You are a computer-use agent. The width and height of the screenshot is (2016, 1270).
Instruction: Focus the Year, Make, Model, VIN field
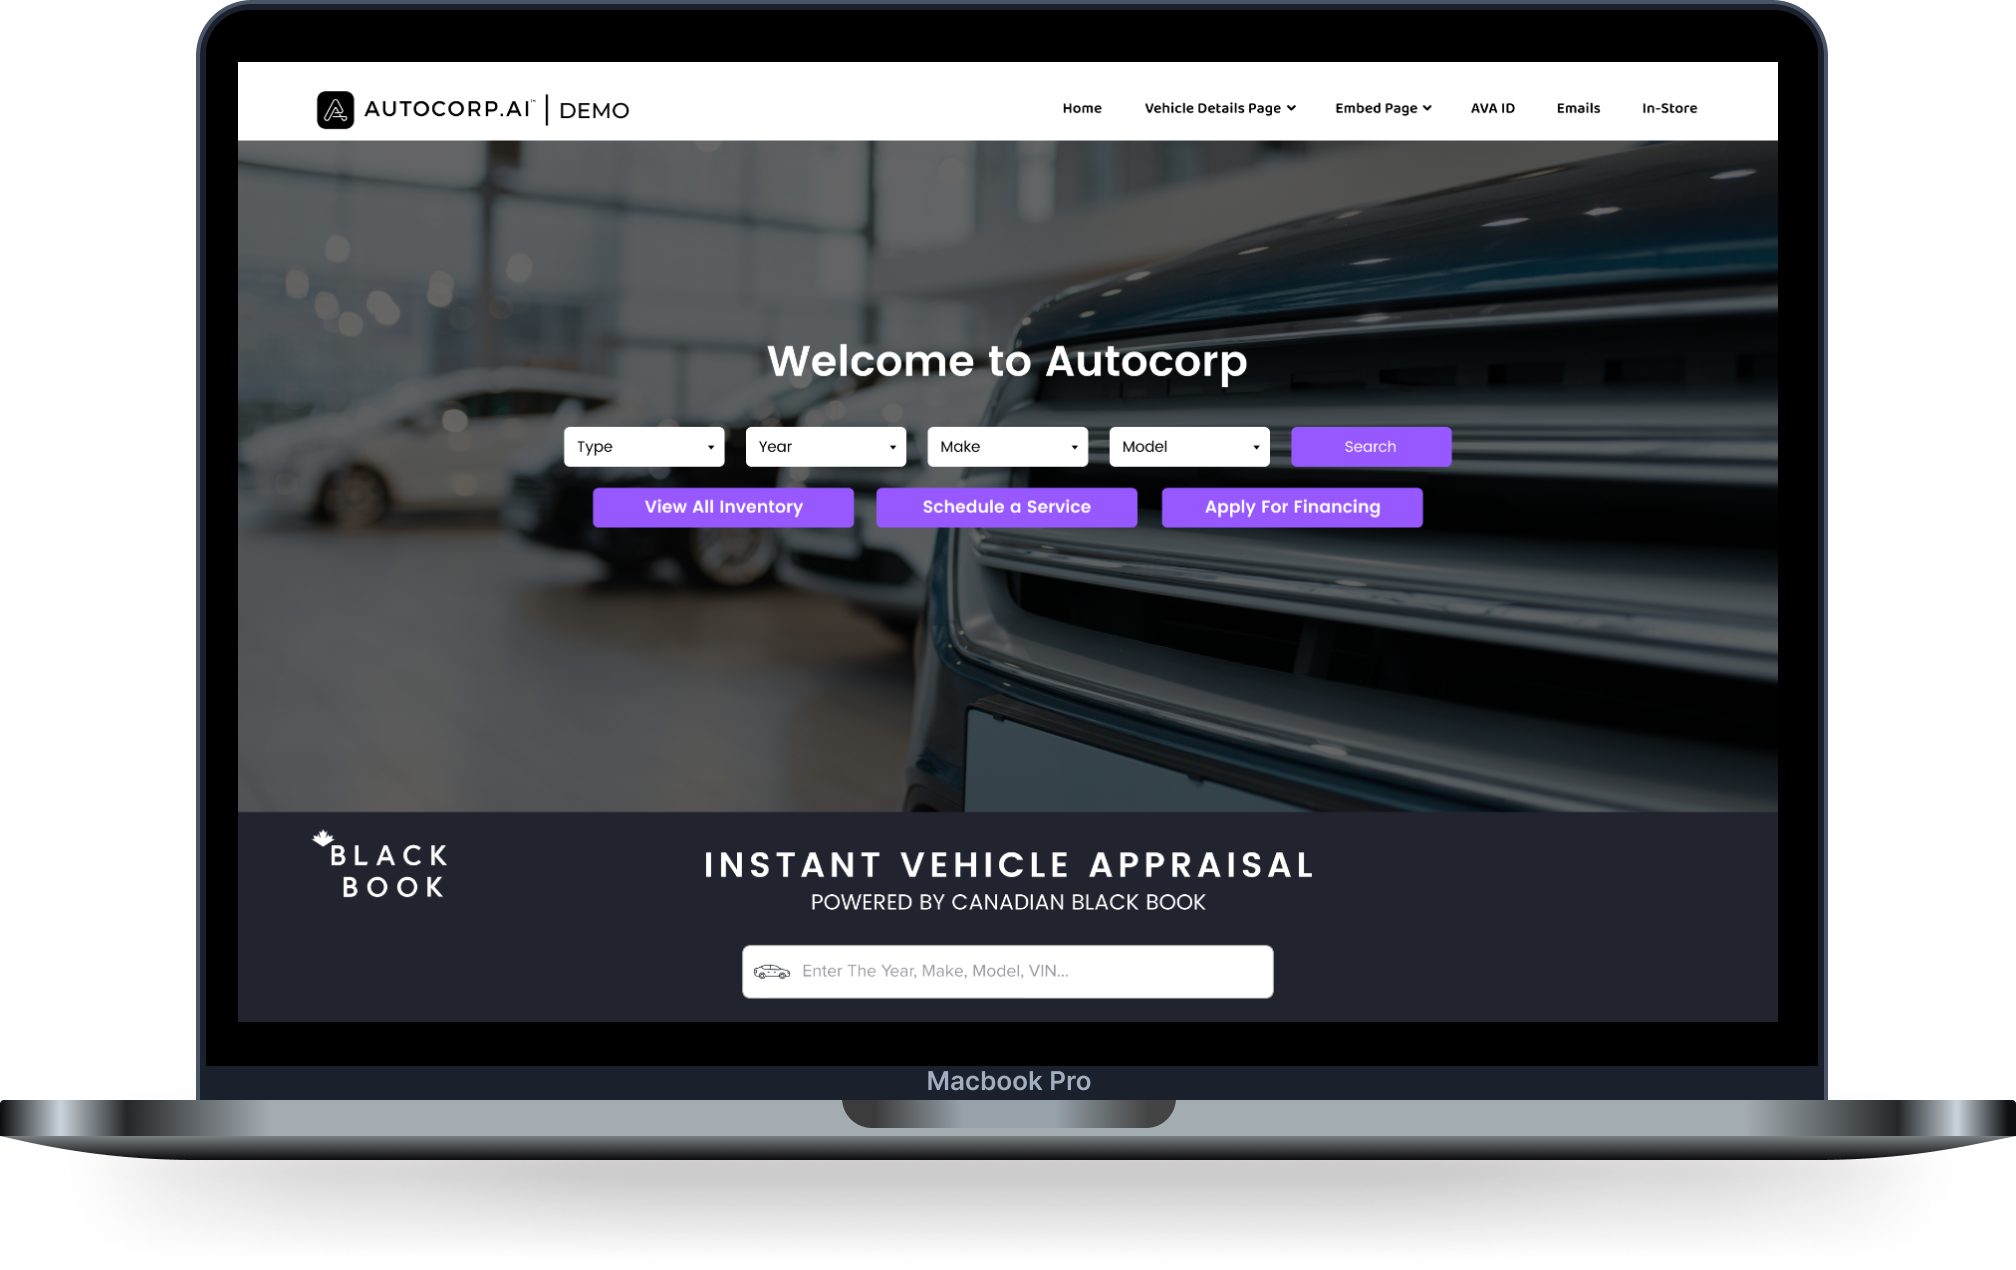1030,971
